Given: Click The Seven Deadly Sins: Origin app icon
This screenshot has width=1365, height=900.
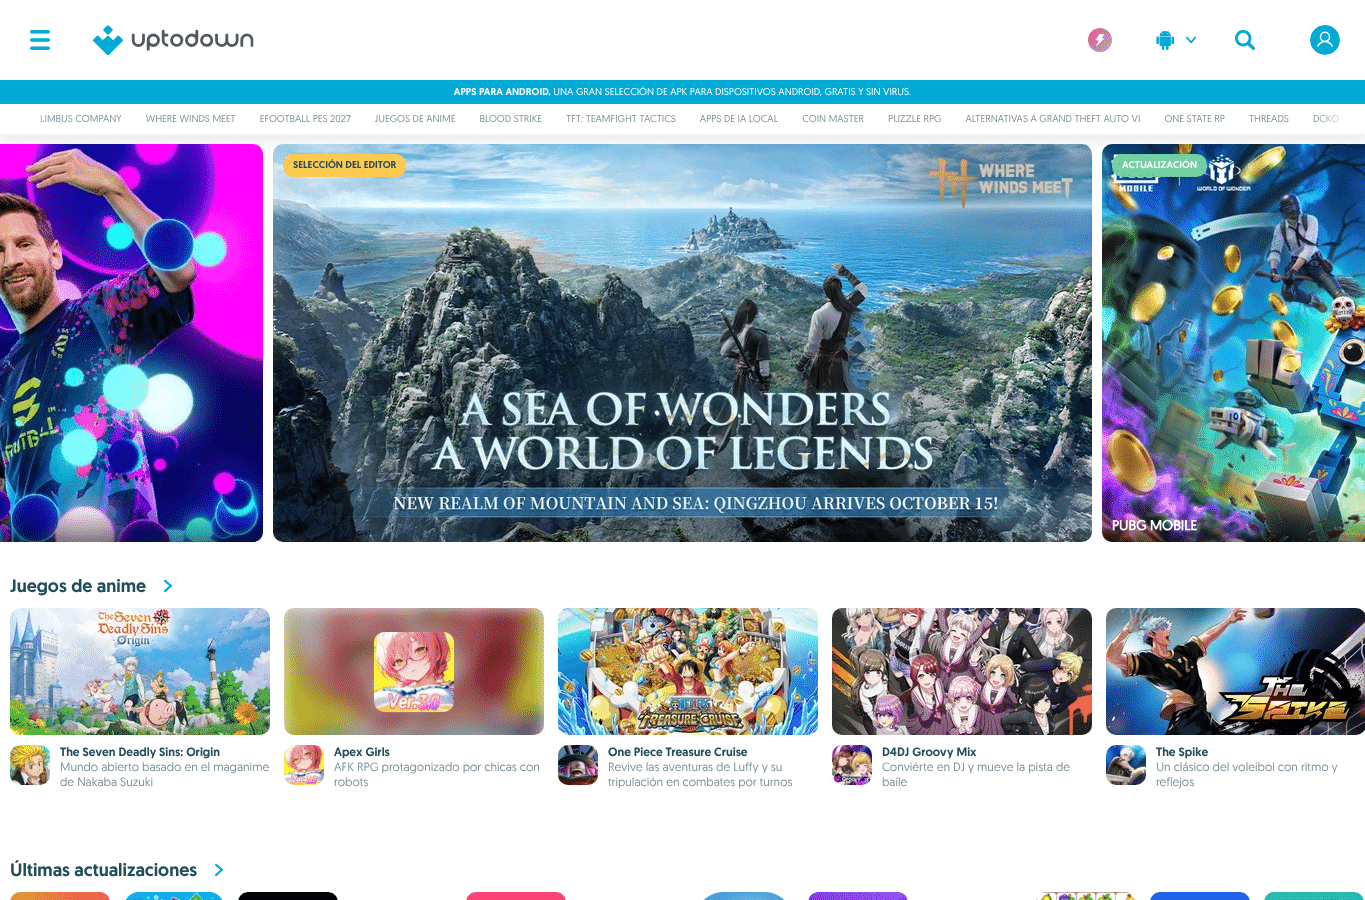Looking at the screenshot, I should [30, 765].
